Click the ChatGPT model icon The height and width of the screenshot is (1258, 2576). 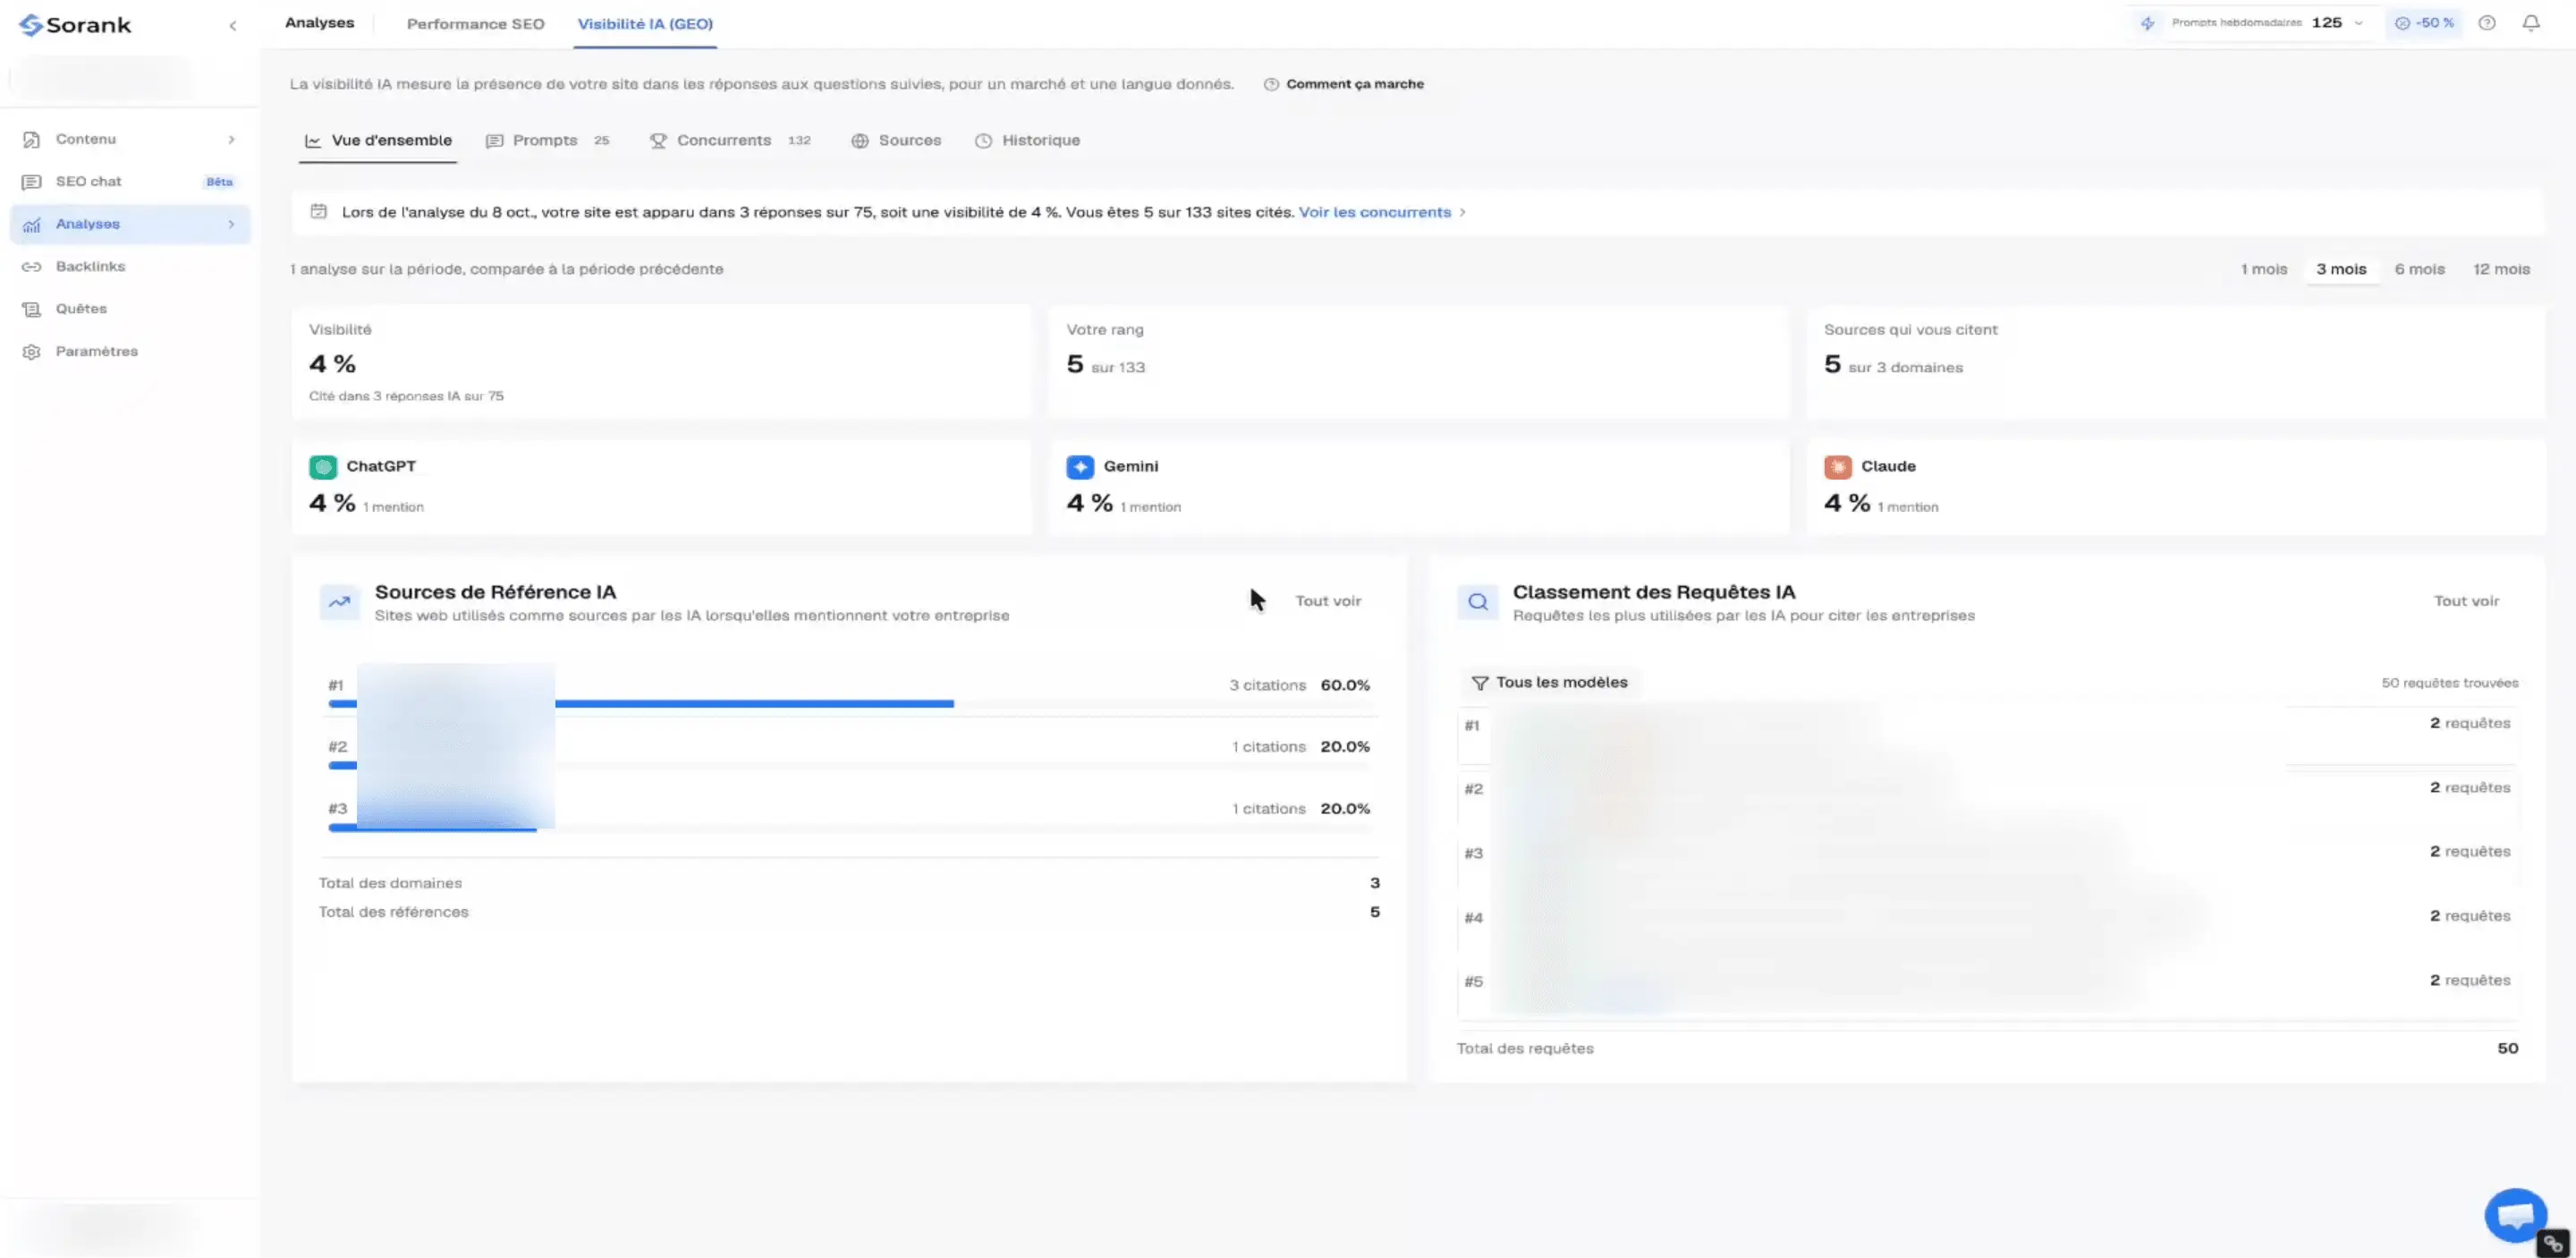tap(323, 467)
